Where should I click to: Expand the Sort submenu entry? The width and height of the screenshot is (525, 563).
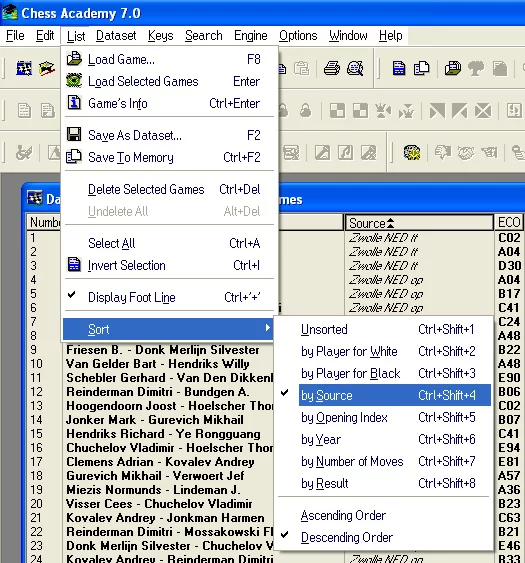pyautogui.click(x=168, y=329)
